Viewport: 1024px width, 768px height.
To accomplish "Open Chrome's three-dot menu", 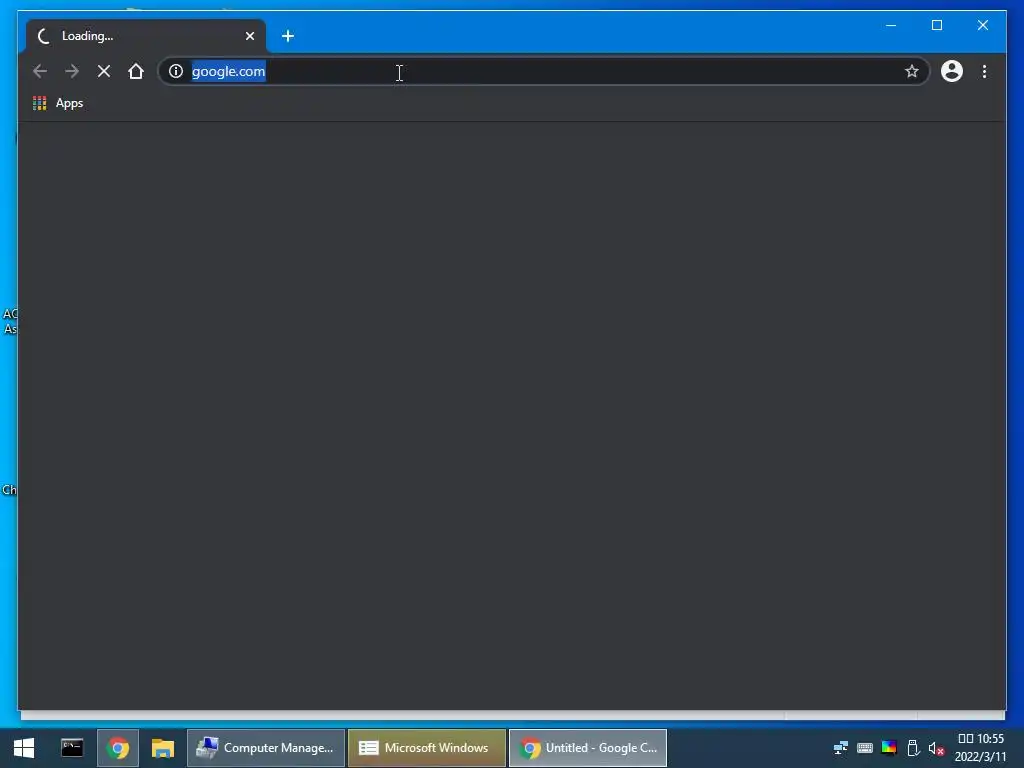I will pyautogui.click(x=984, y=71).
